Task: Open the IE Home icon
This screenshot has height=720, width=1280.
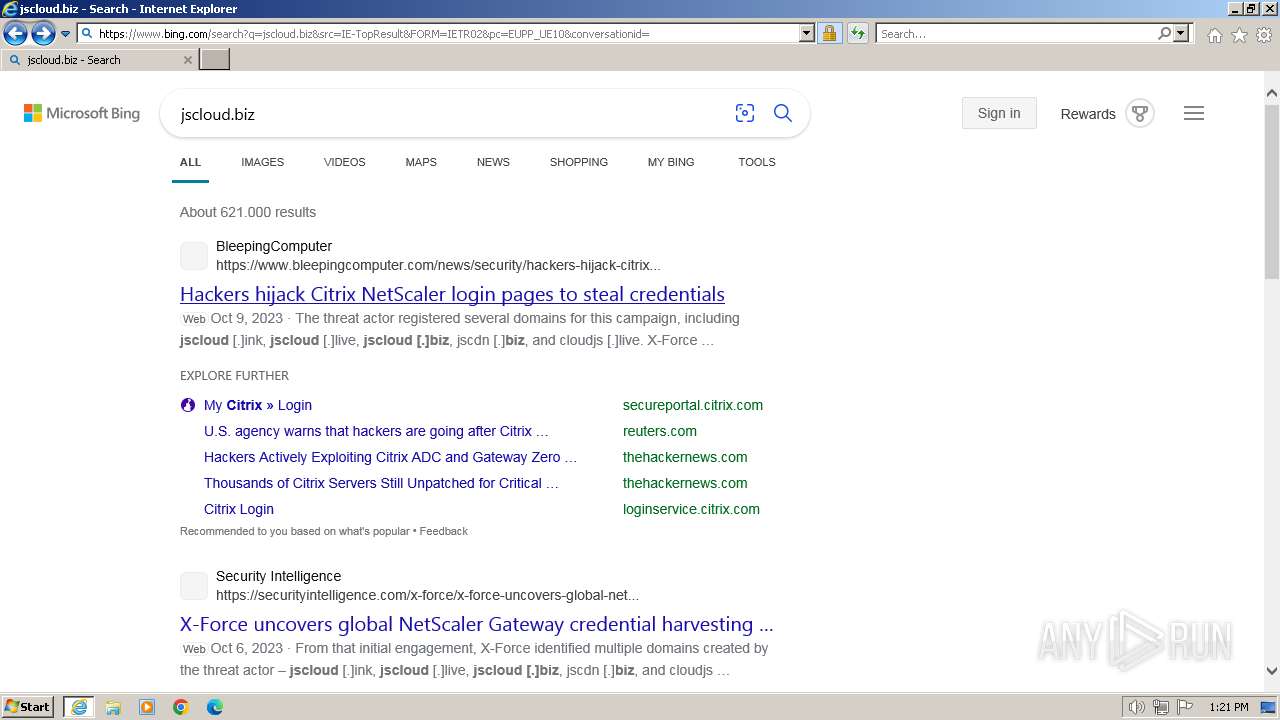Action: pos(1214,35)
